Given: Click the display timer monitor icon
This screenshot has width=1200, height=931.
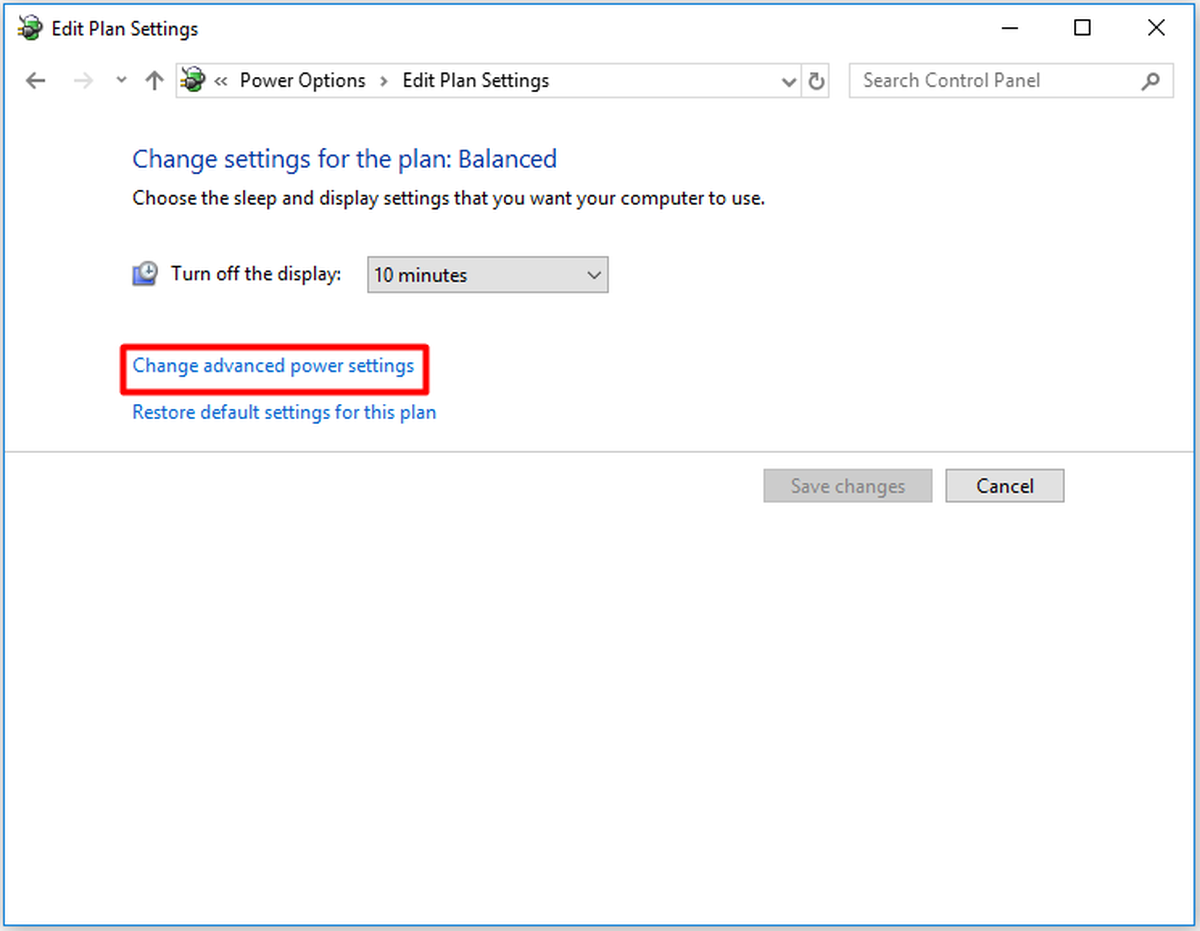Looking at the screenshot, I should (145, 274).
